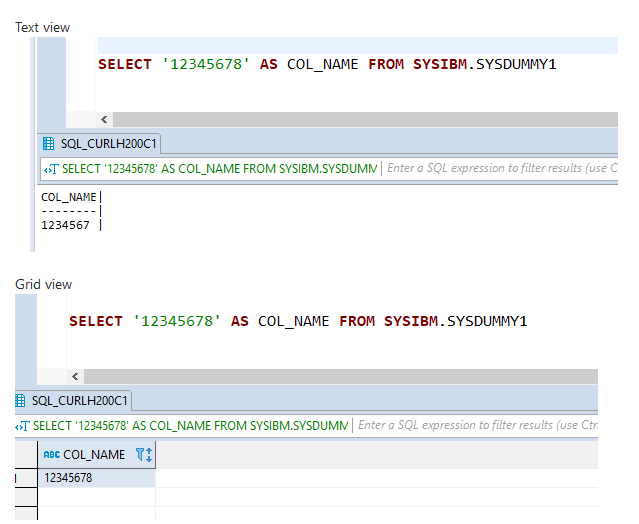
Task: Click filter expression field in Text view
Action: 502,168
